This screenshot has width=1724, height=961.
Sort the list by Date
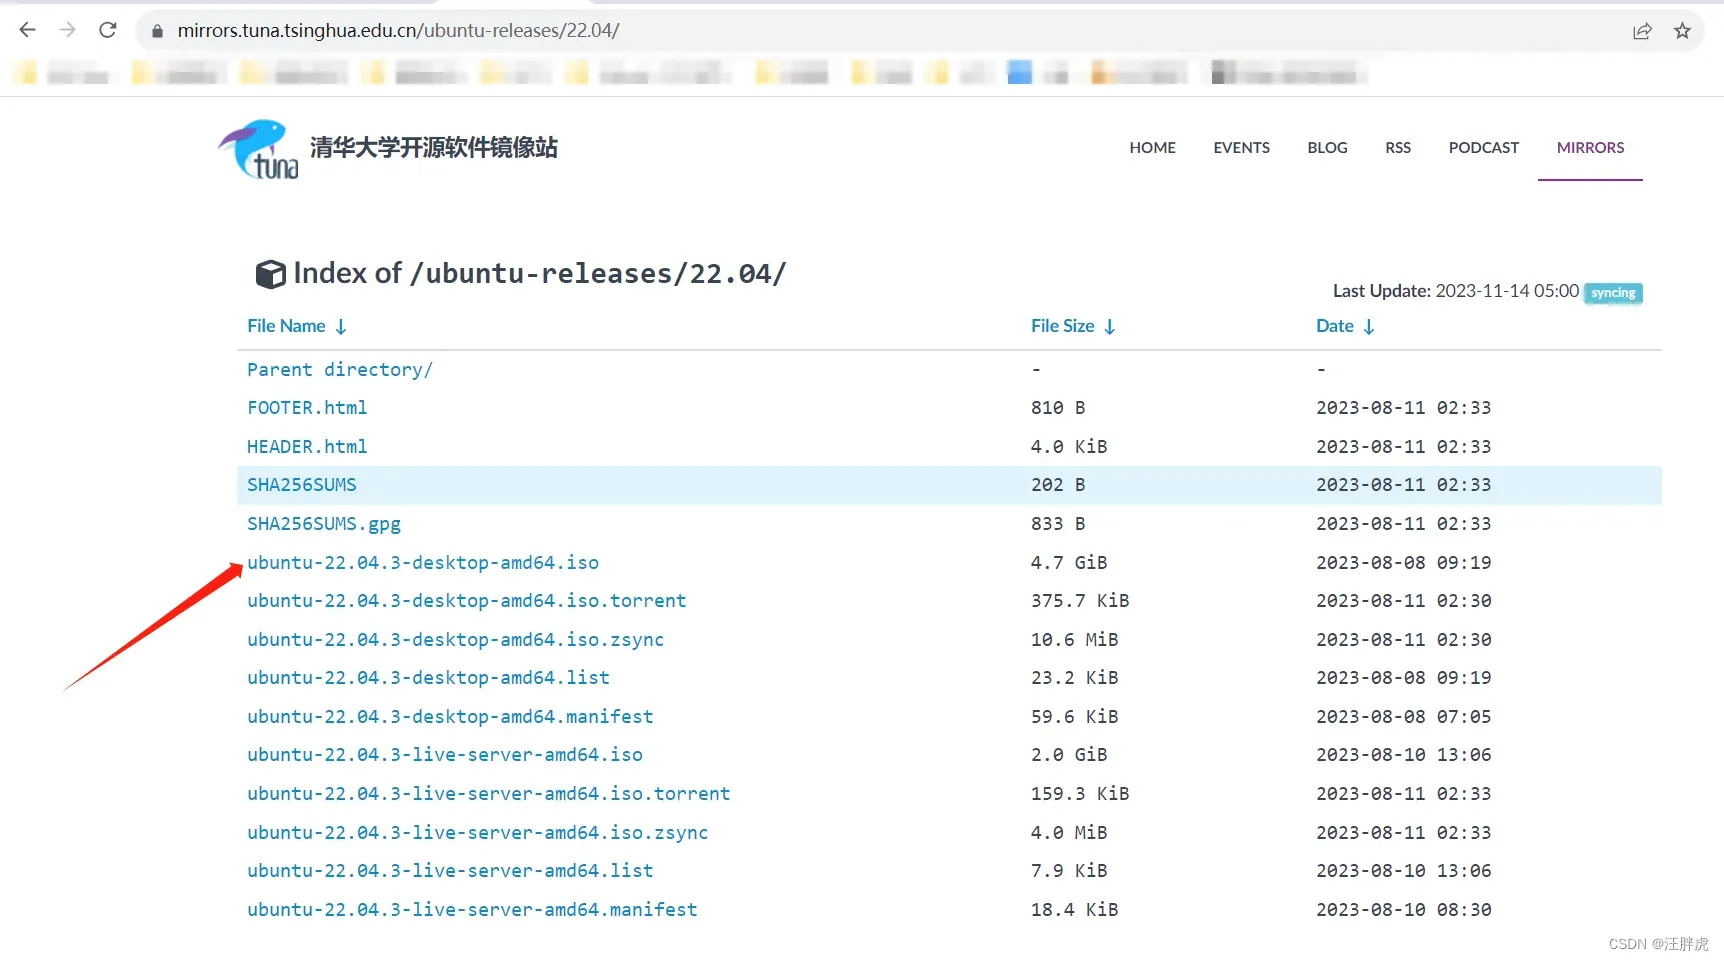(1334, 326)
